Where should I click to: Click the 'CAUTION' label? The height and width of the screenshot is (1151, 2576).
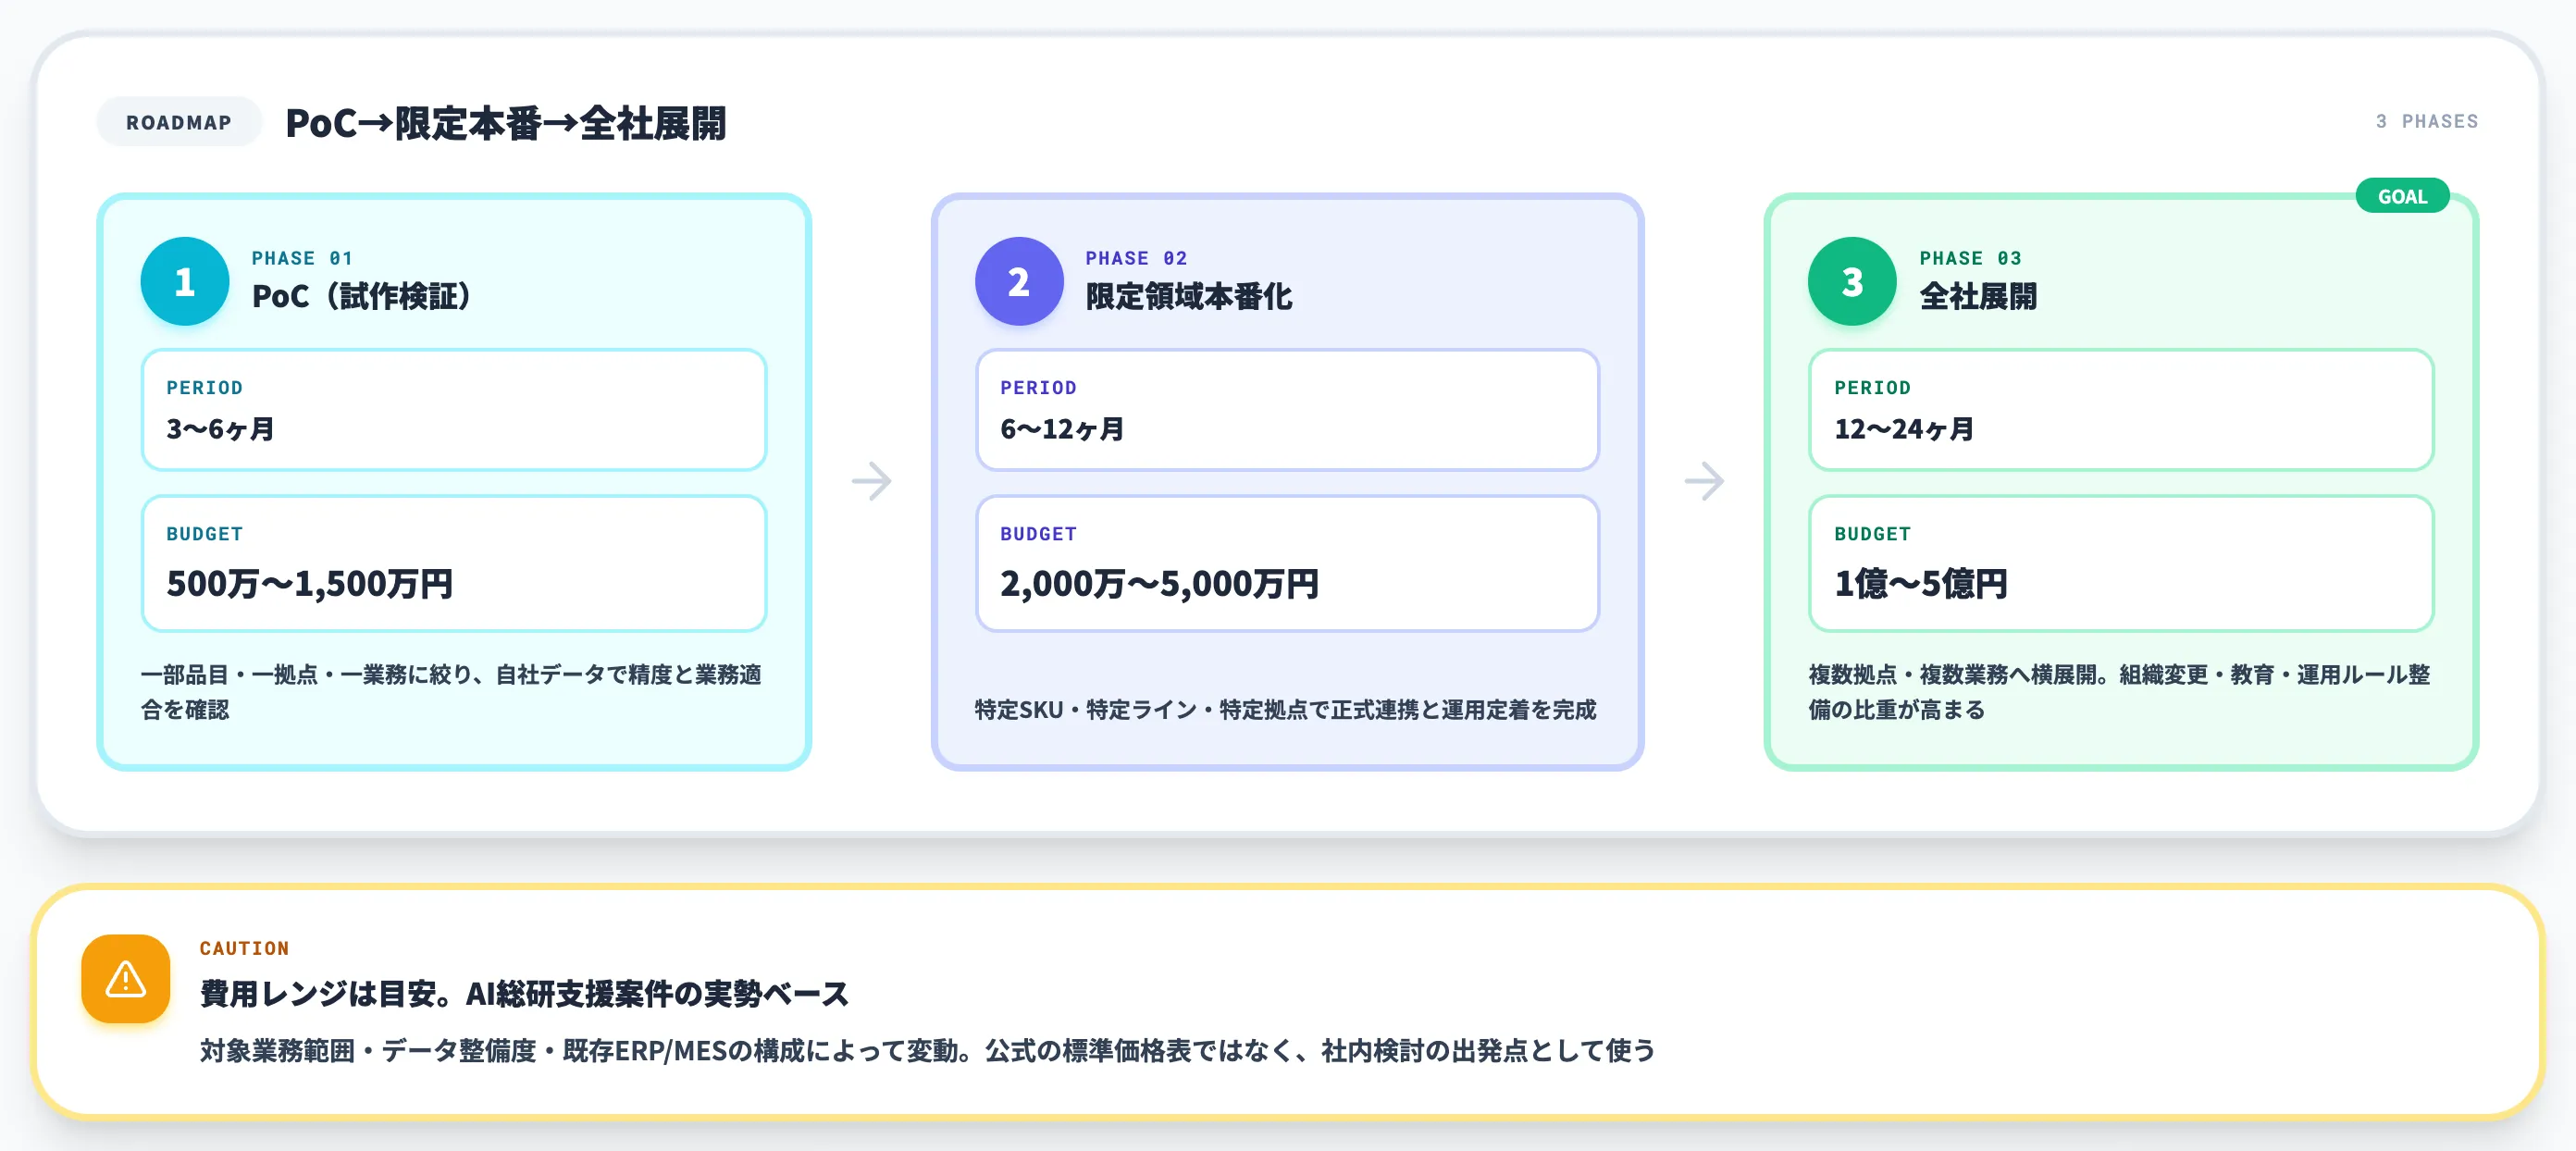244,948
